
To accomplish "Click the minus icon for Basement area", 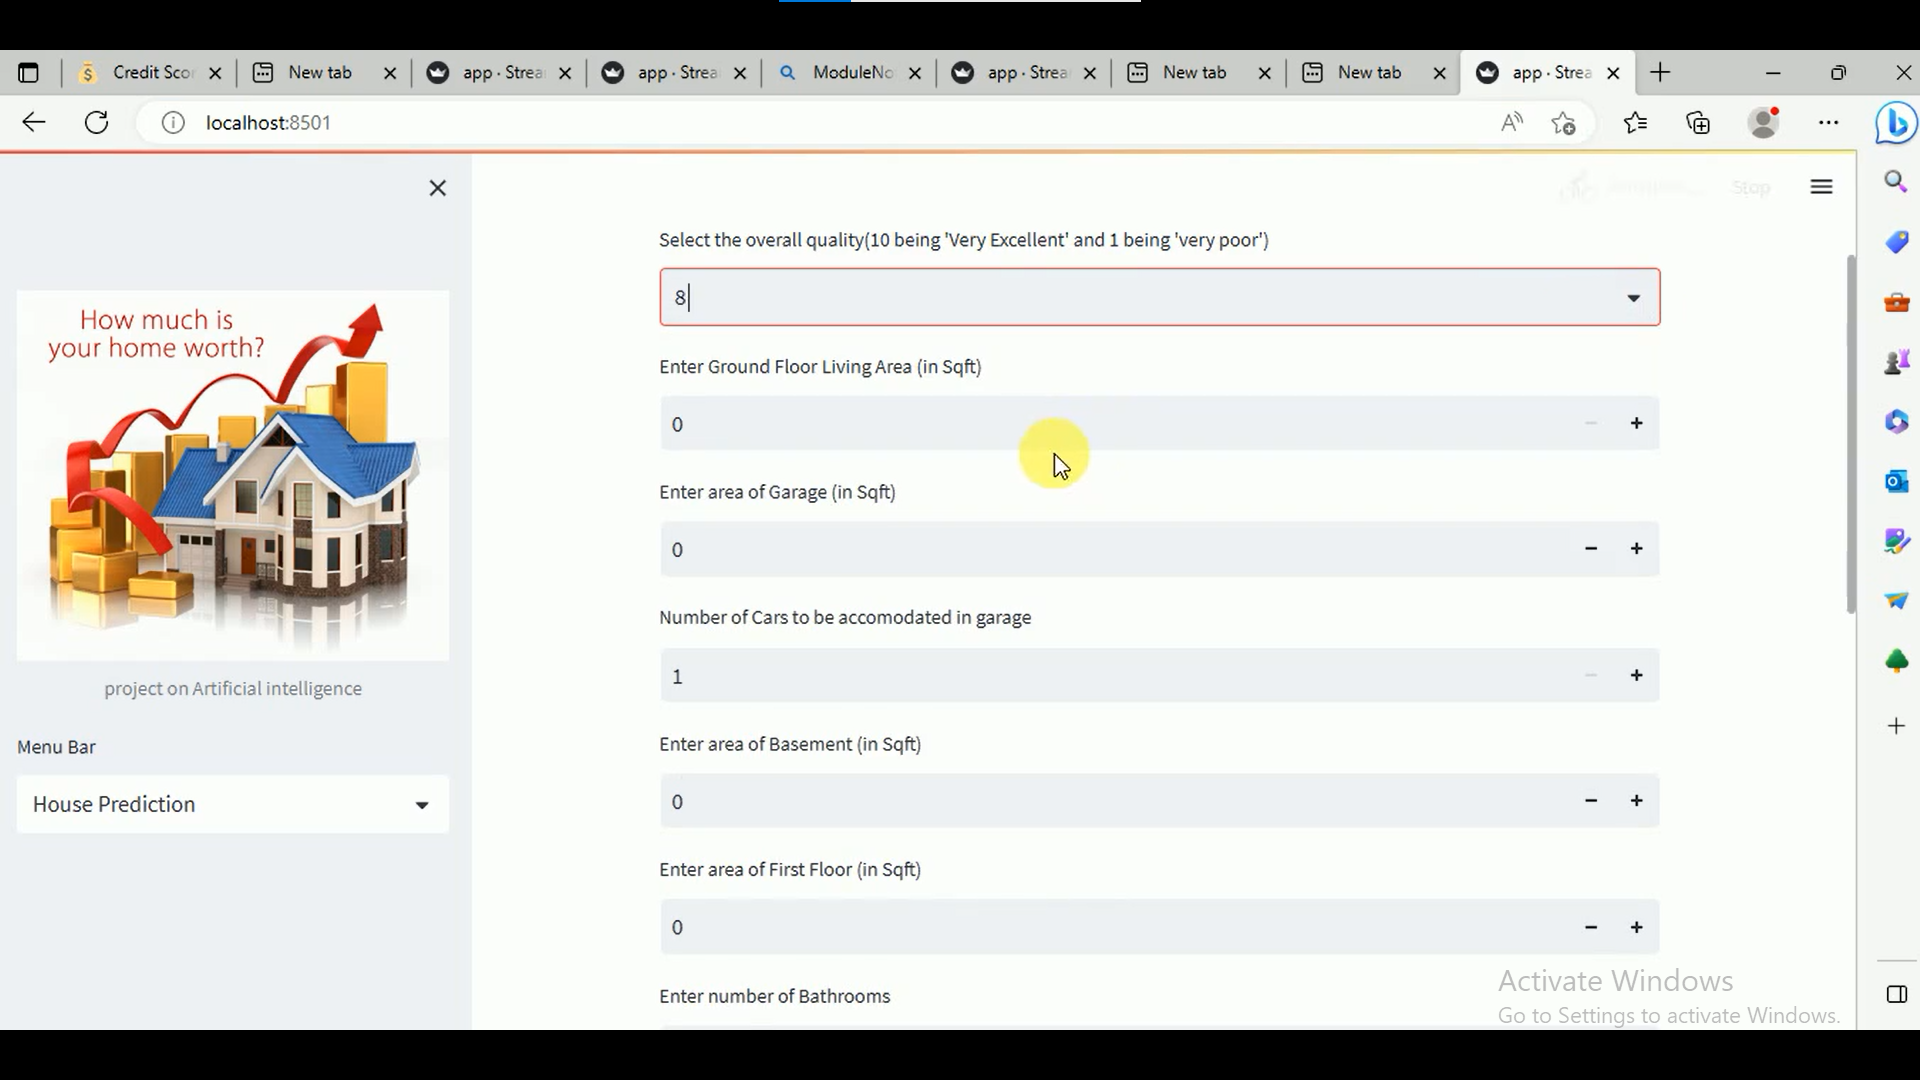I will [1592, 800].
